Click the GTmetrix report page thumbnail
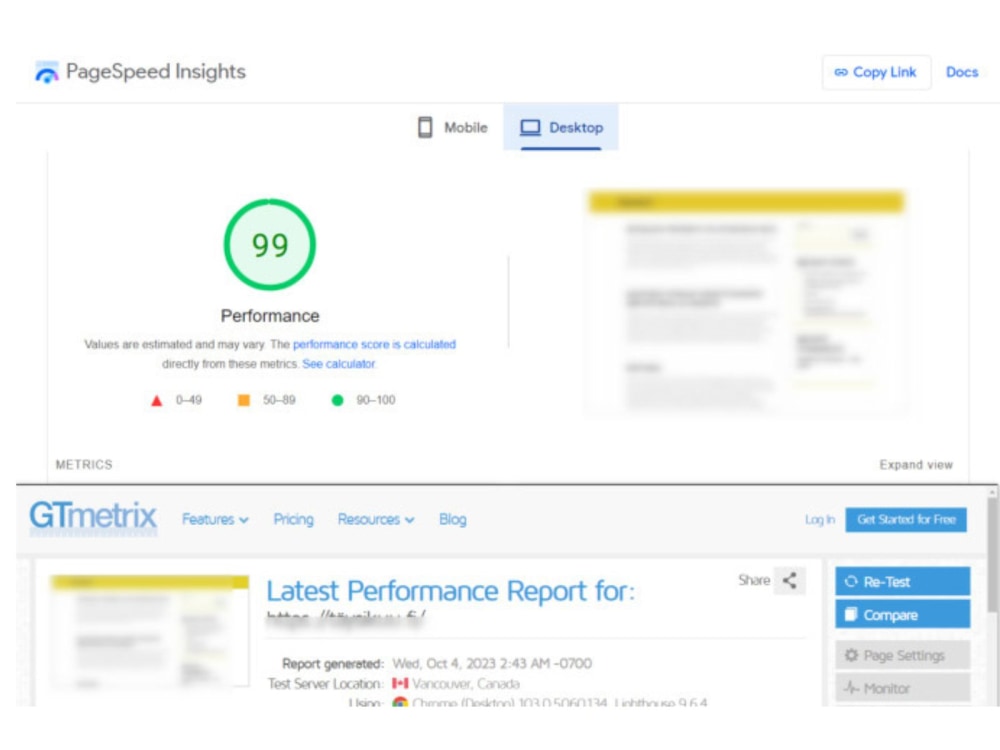Viewport: 1000px width, 750px height. (x=150, y=631)
